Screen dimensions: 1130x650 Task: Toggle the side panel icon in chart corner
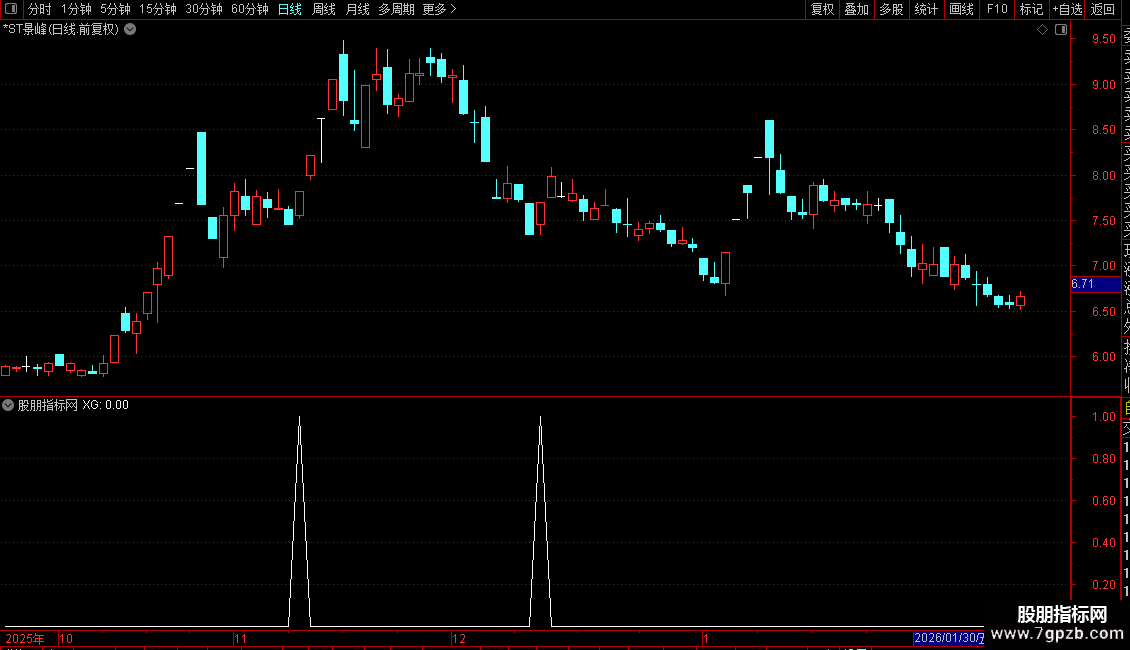(x=1061, y=30)
